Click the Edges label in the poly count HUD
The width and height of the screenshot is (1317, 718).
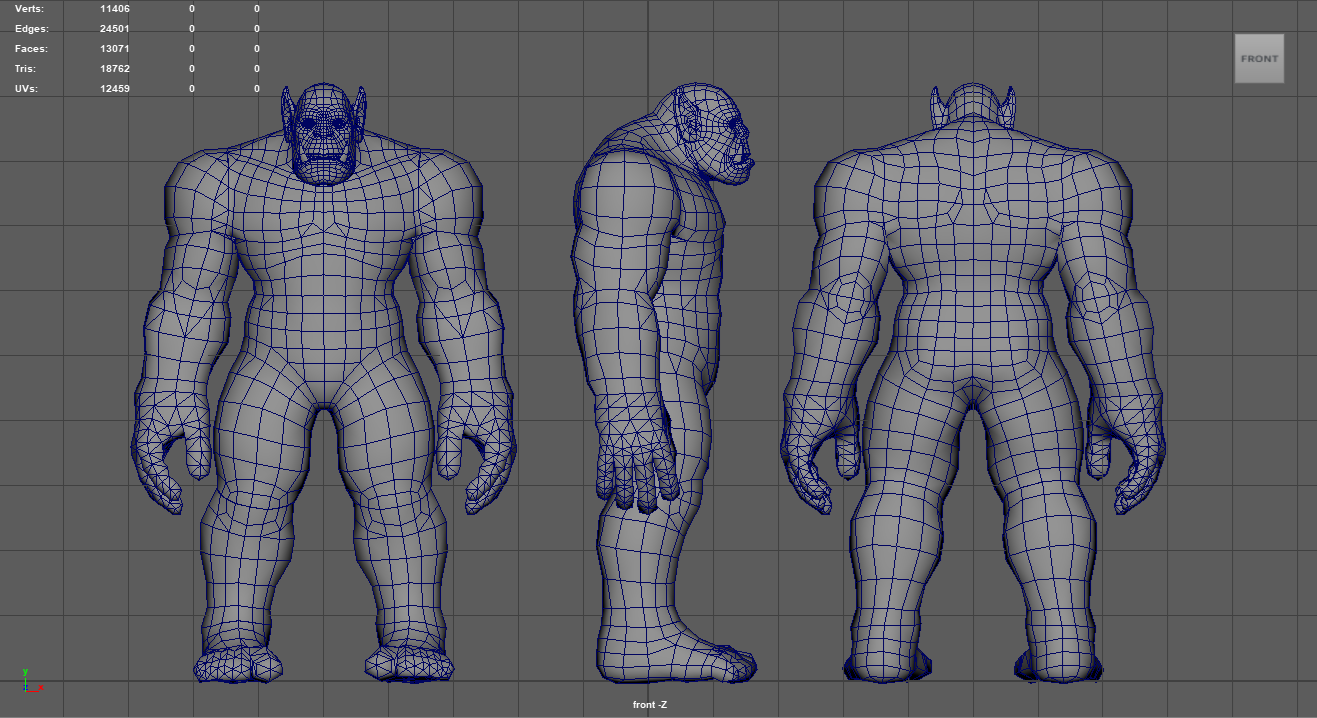(x=31, y=29)
